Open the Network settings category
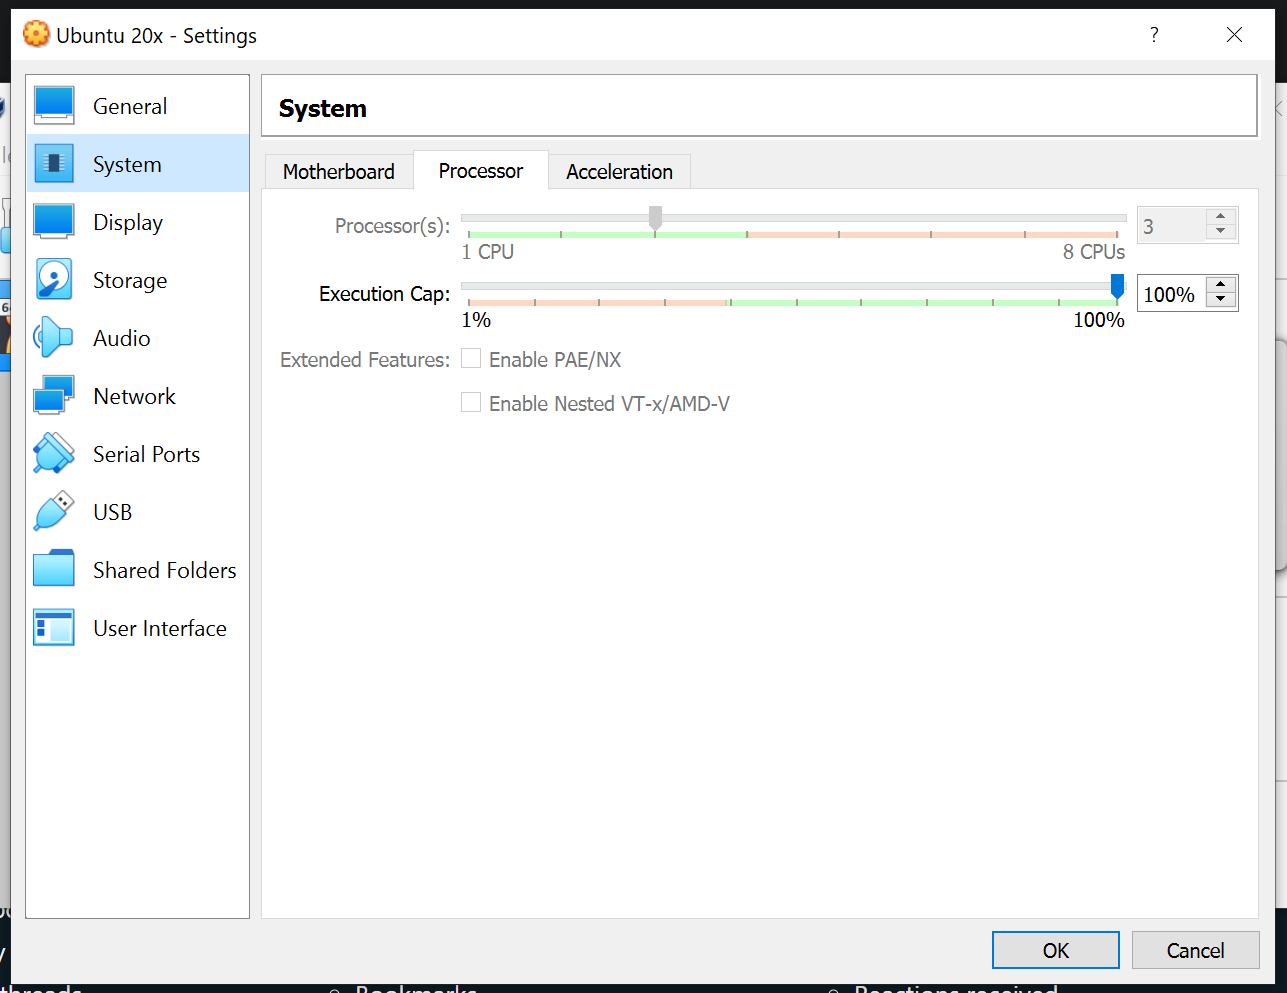The width and height of the screenshot is (1287, 993). pos(138,395)
